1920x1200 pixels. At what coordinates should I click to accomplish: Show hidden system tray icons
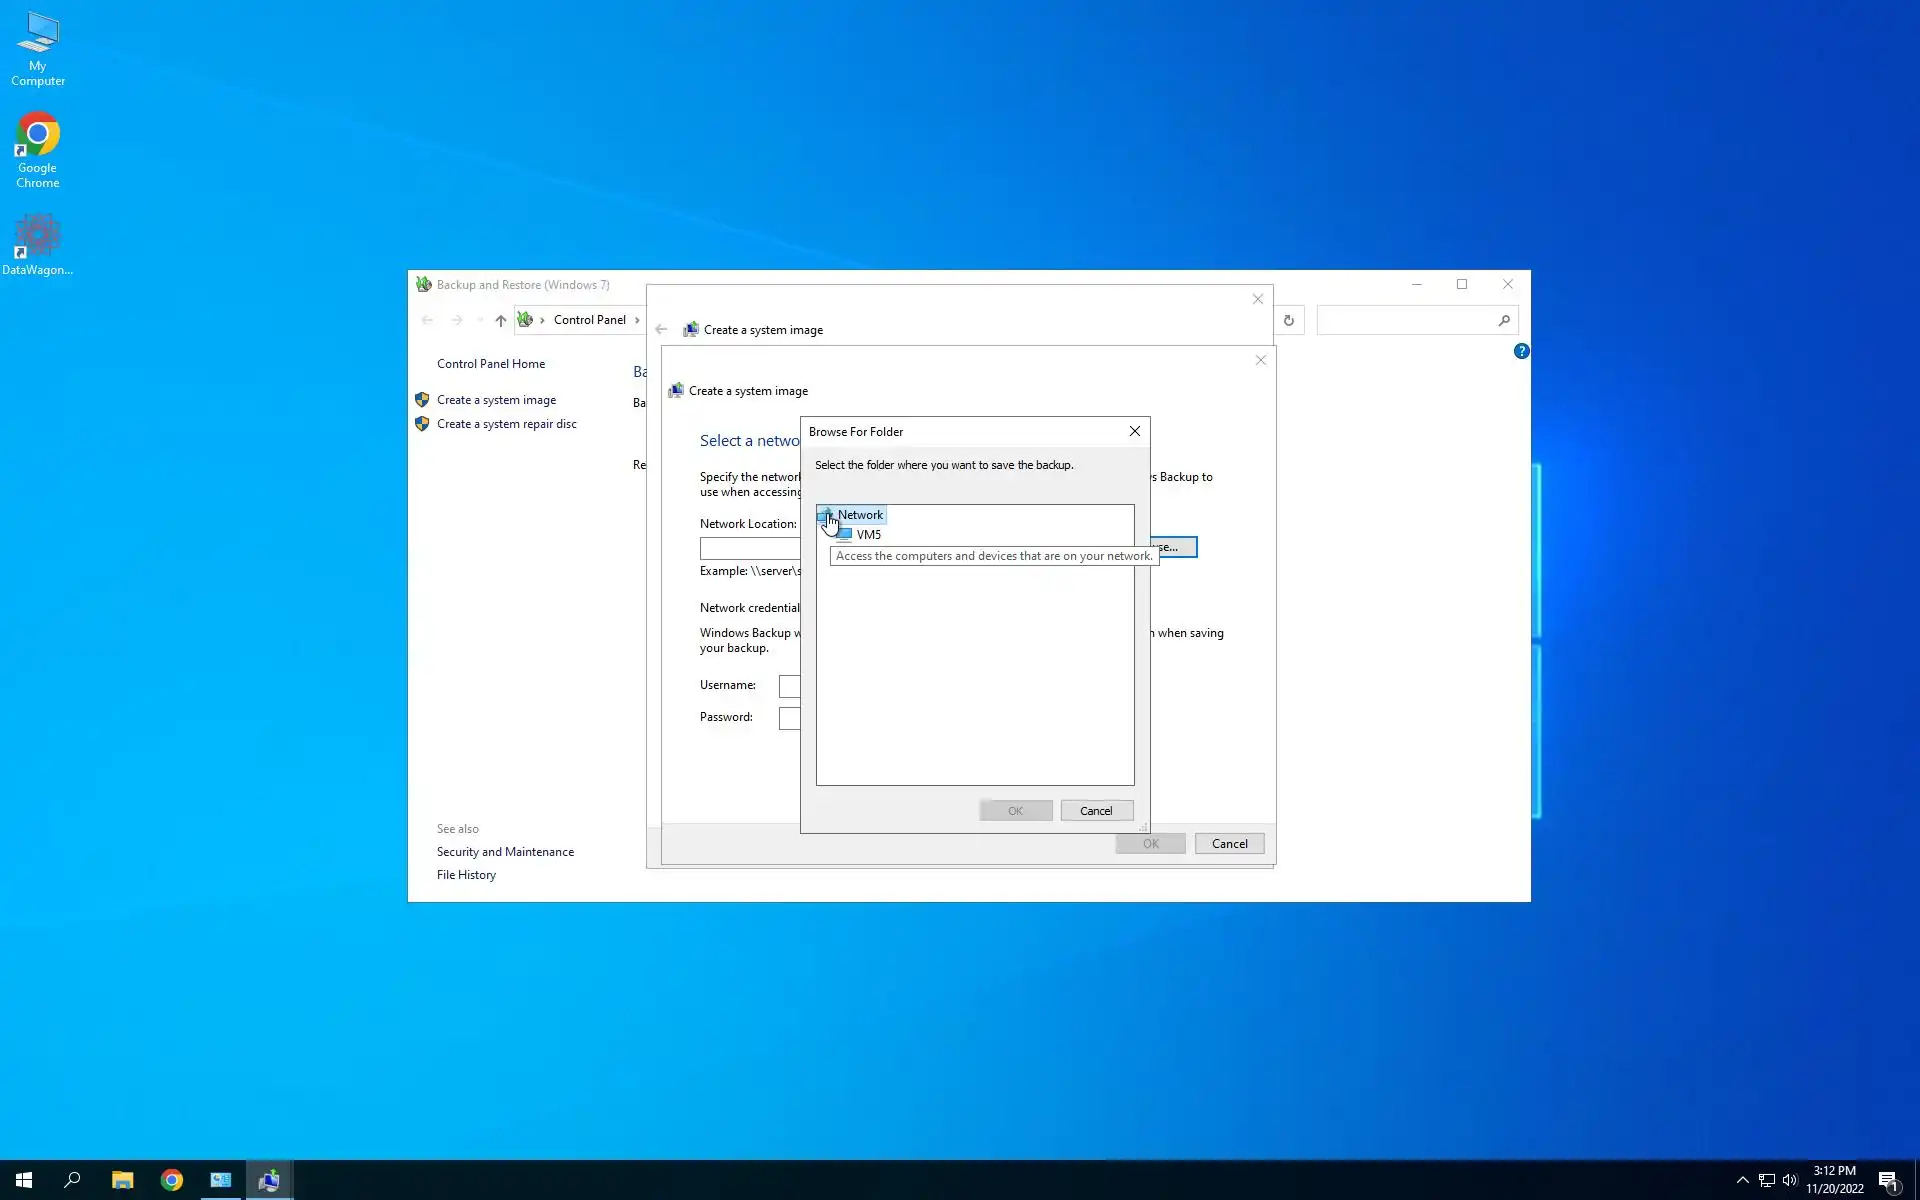click(1742, 1180)
